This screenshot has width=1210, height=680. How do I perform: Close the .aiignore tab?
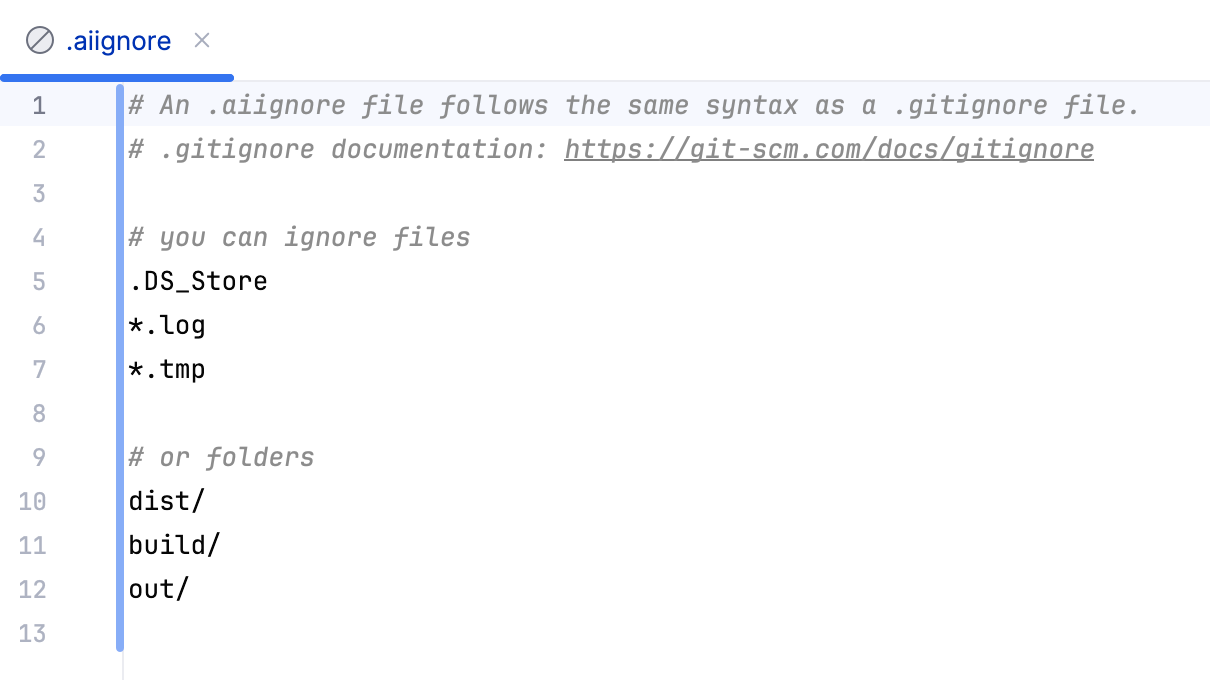pos(202,41)
